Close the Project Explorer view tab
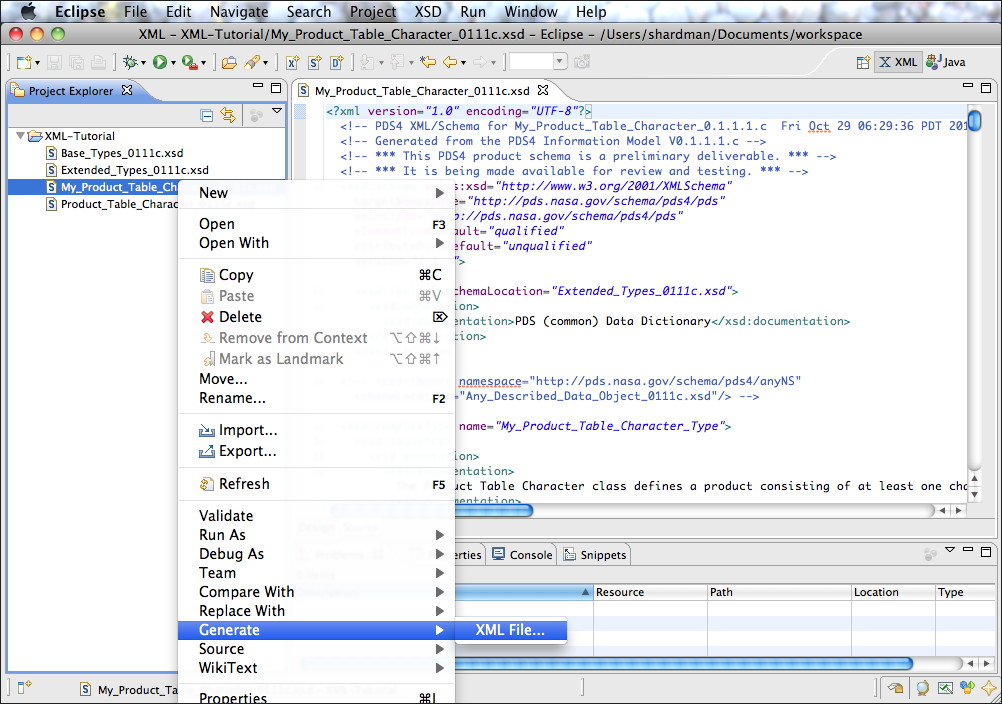 point(127,90)
